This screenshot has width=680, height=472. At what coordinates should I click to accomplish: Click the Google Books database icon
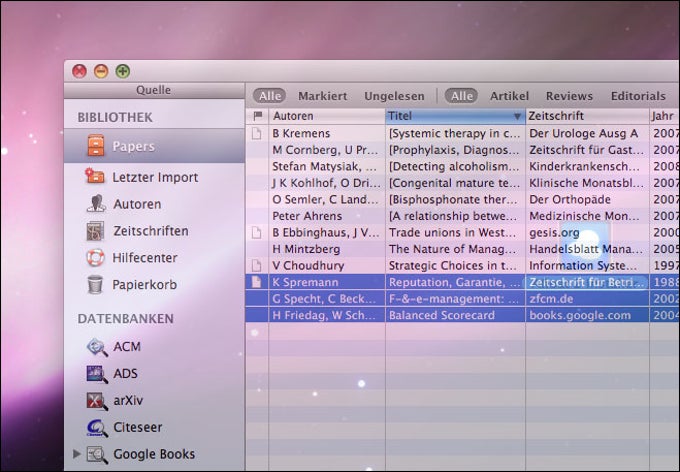coord(97,455)
